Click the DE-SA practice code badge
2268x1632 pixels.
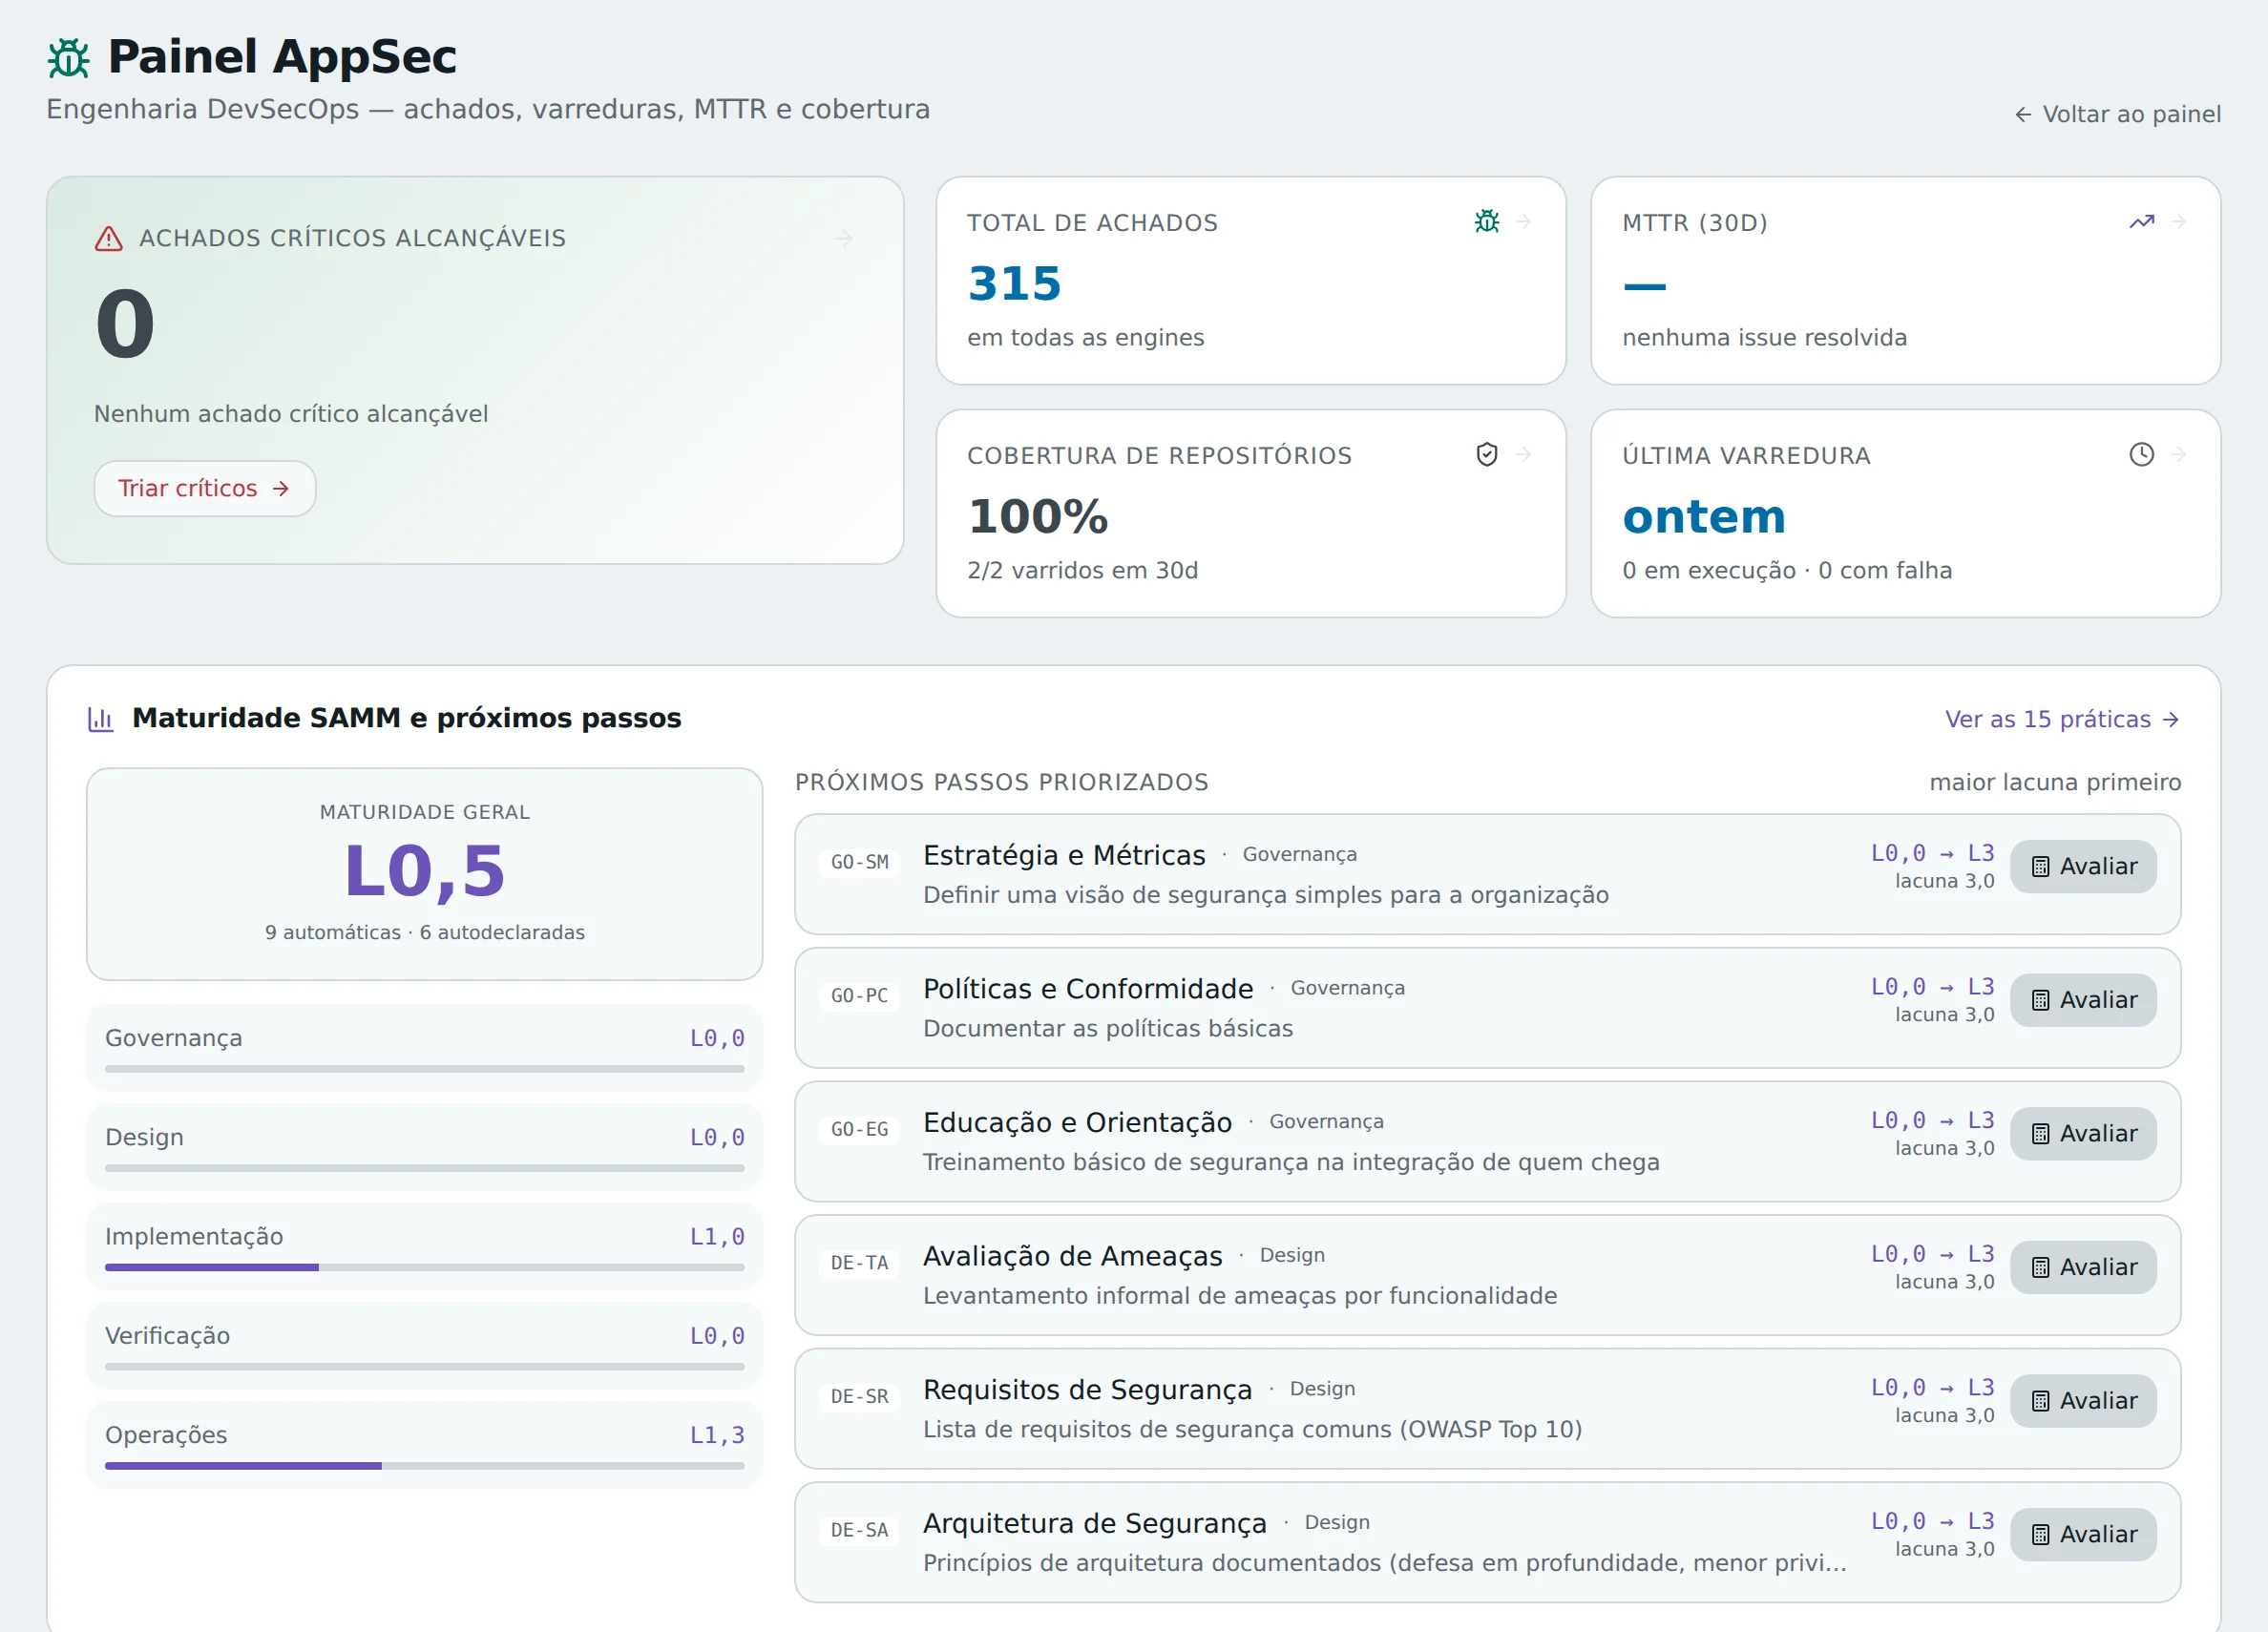click(x=860, y=1530)
